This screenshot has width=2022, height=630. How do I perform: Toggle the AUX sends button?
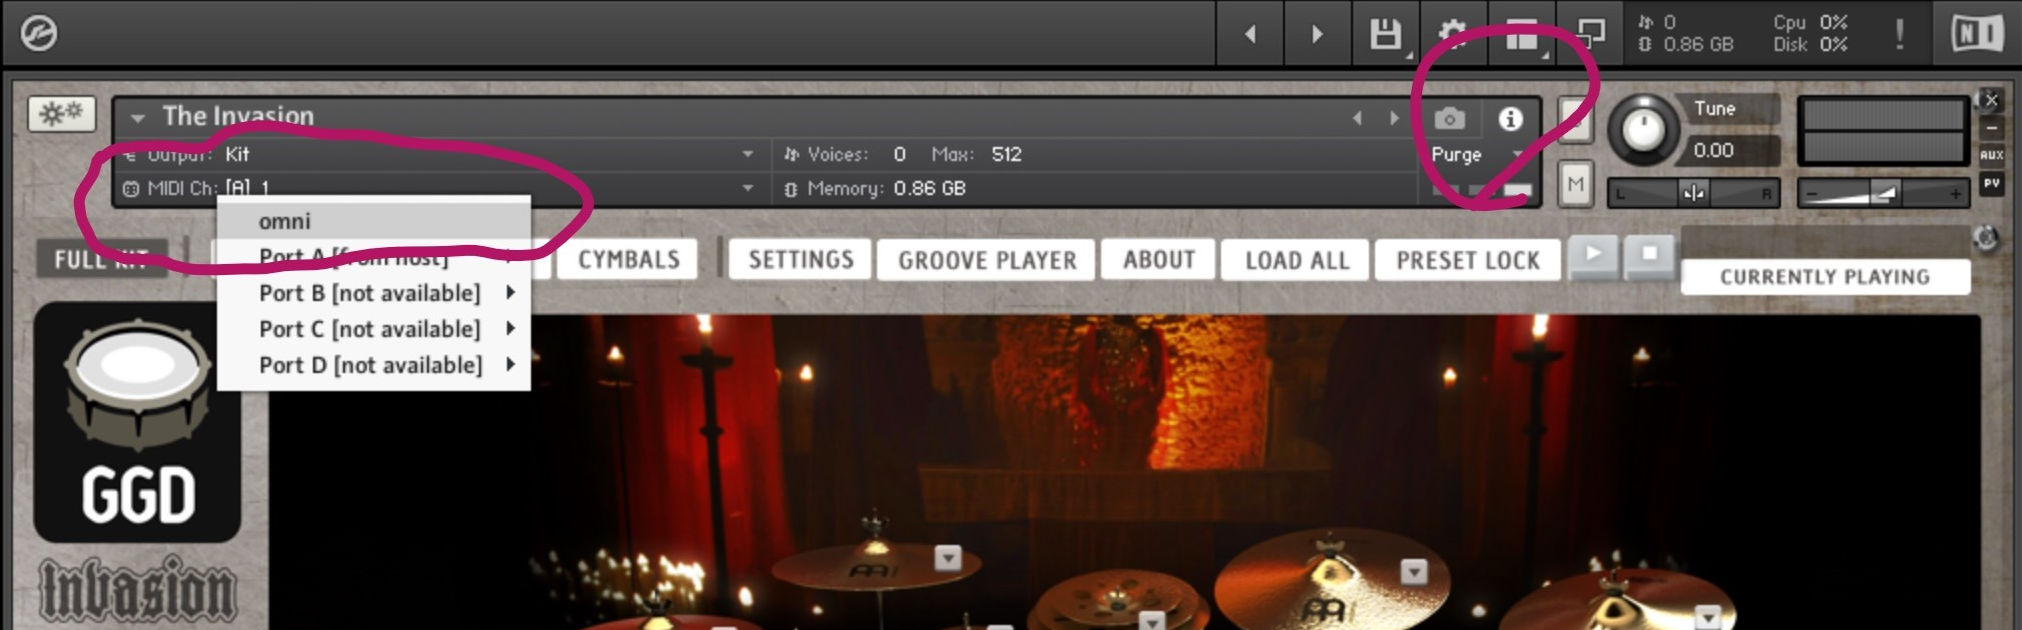[1991, 155]
